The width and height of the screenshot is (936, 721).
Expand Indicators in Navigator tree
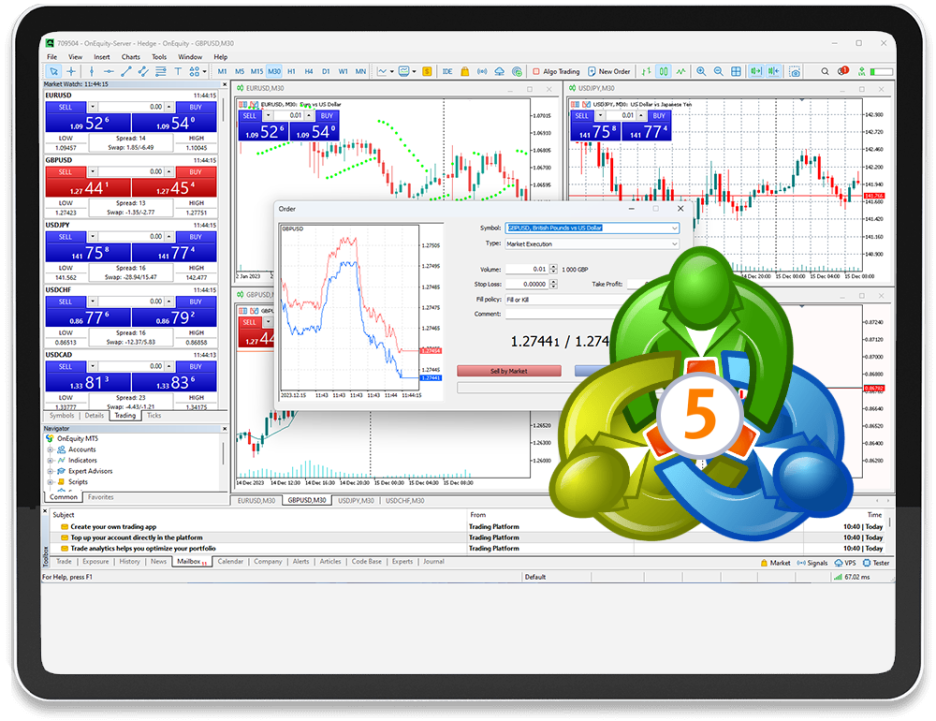pos(51,461)
